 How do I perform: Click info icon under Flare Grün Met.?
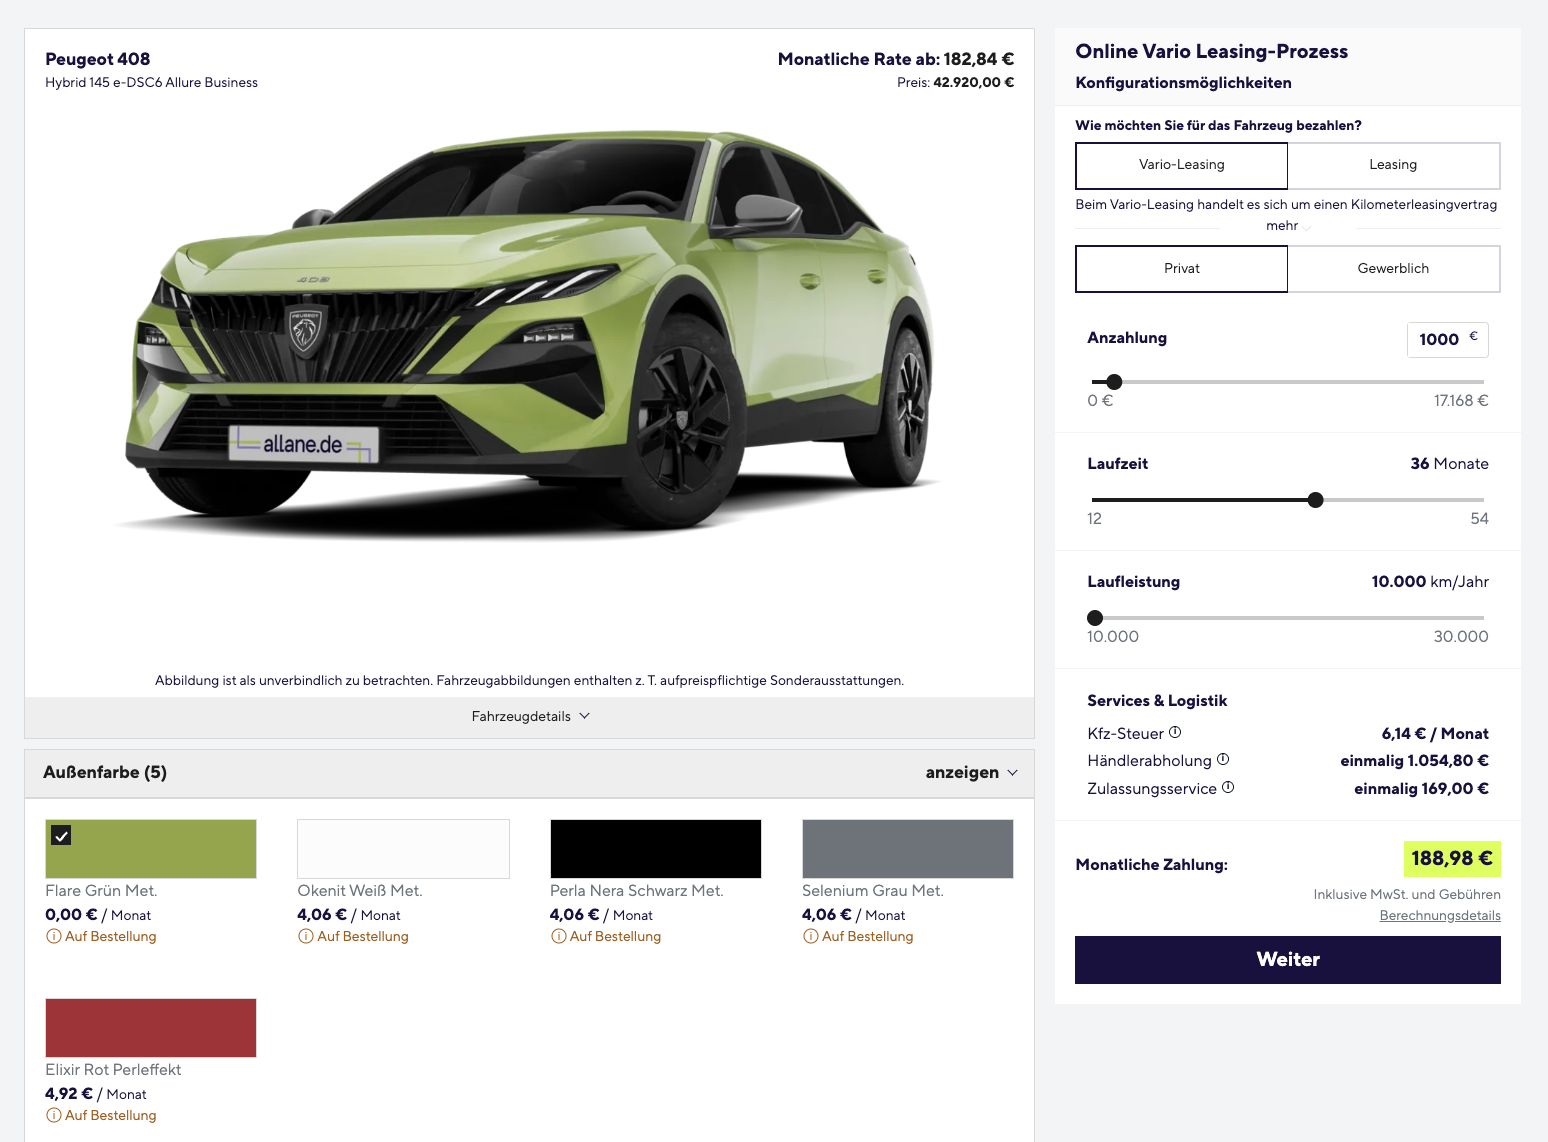pos(54,937)
